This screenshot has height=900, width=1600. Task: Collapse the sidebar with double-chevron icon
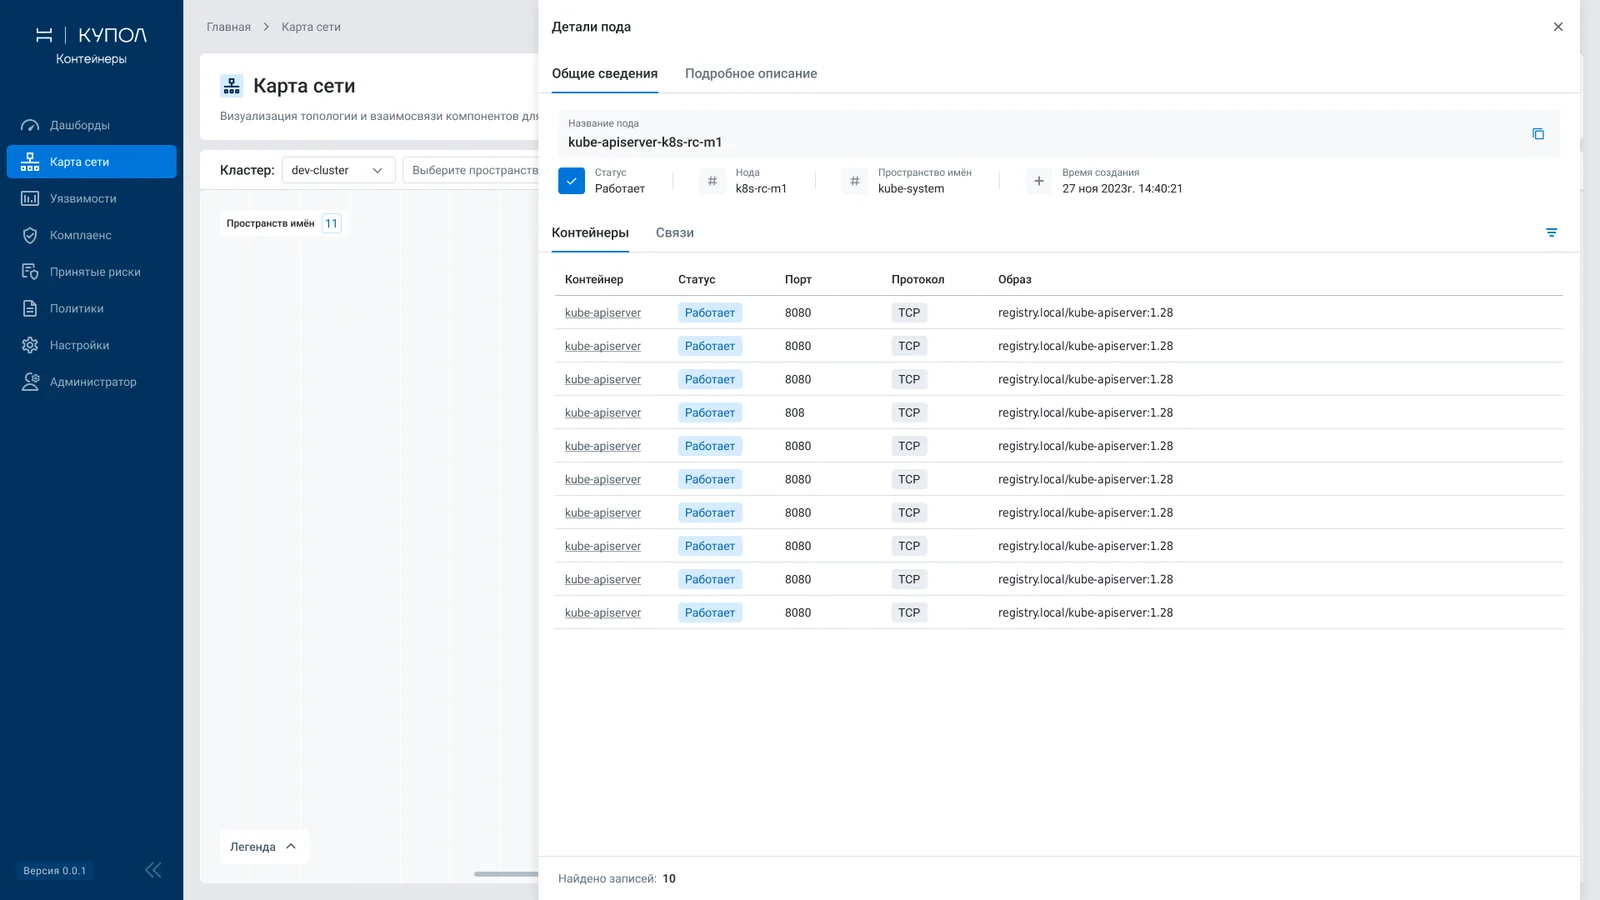pos(153,870)
